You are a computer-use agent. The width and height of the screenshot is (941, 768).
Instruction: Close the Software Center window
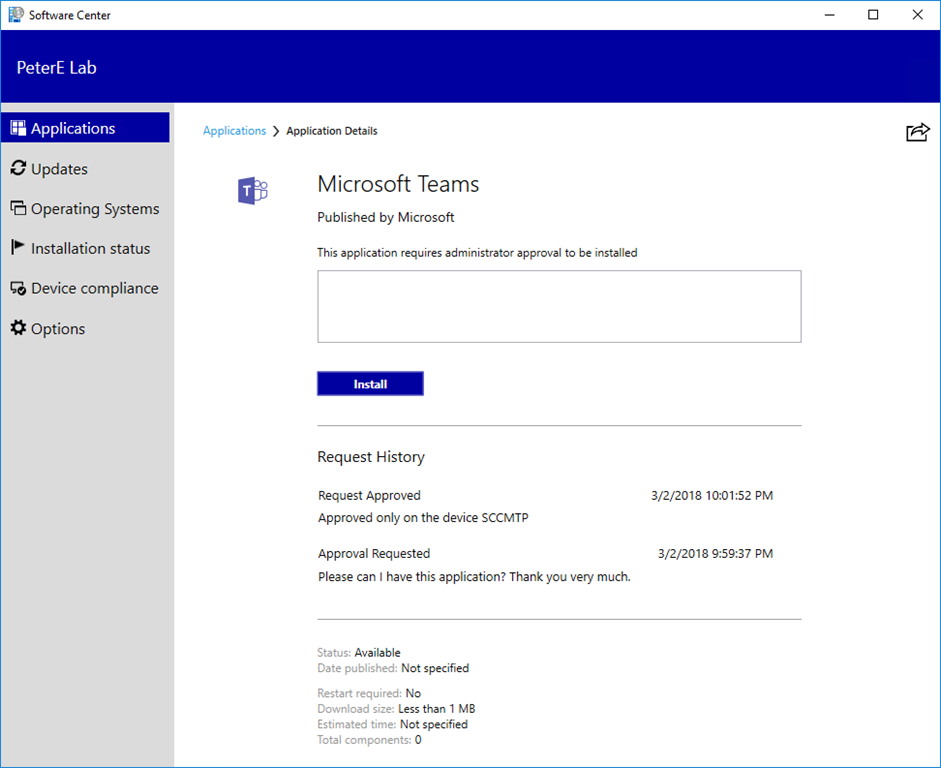(918, 15)
